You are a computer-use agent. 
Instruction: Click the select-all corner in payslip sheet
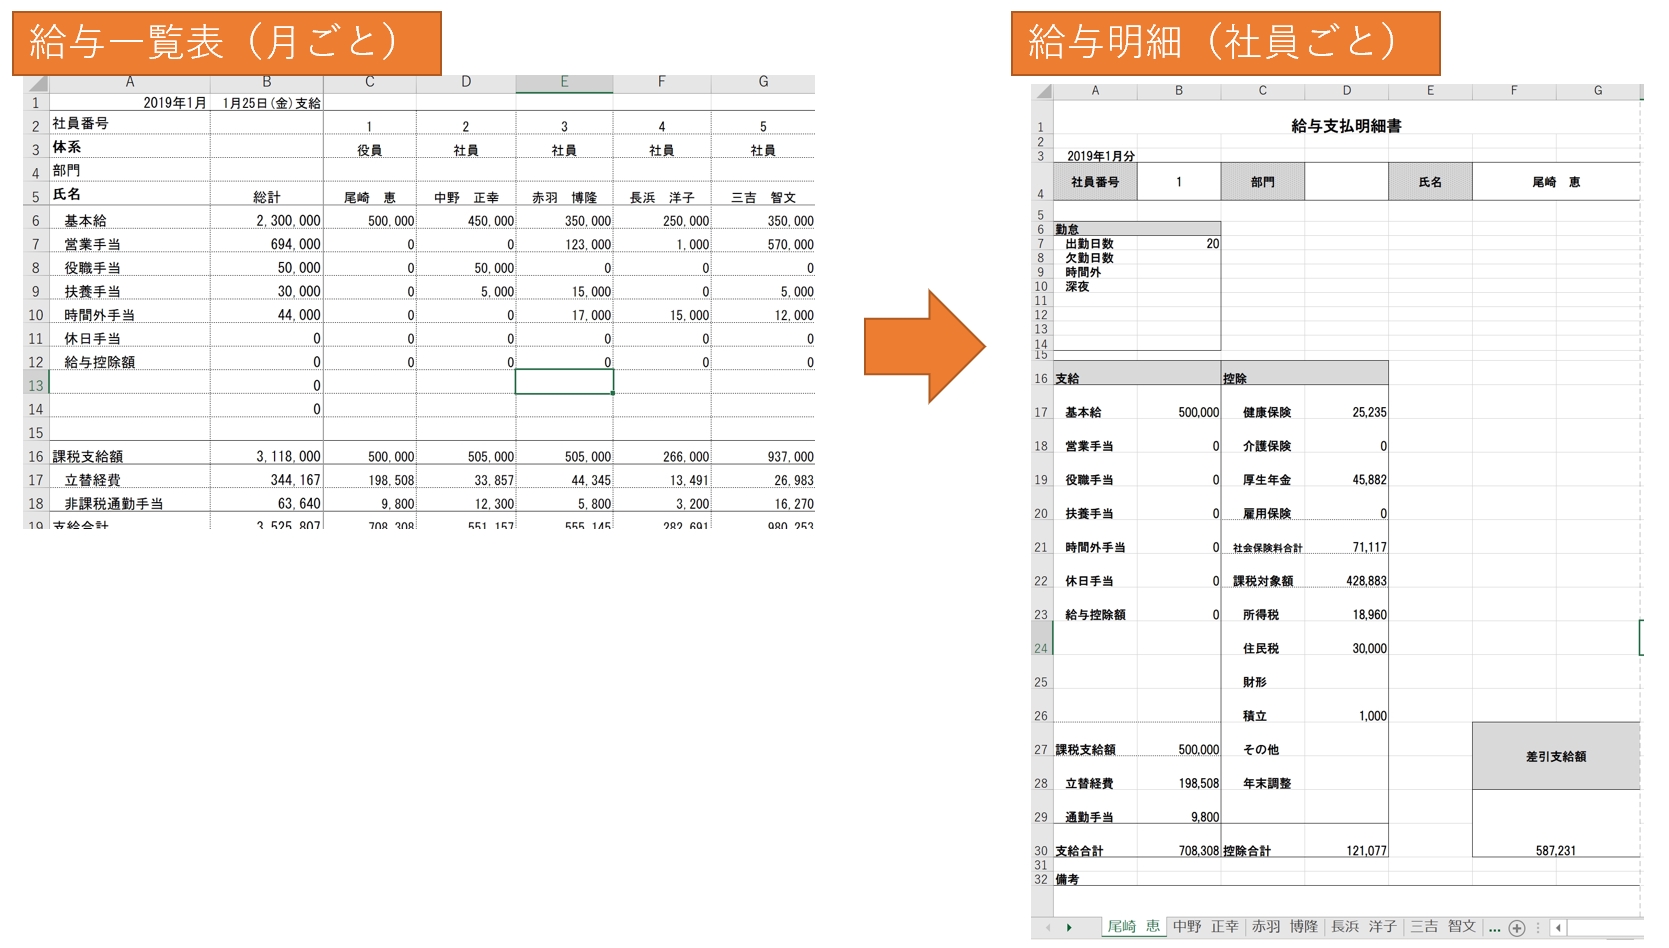[1042, 91]
